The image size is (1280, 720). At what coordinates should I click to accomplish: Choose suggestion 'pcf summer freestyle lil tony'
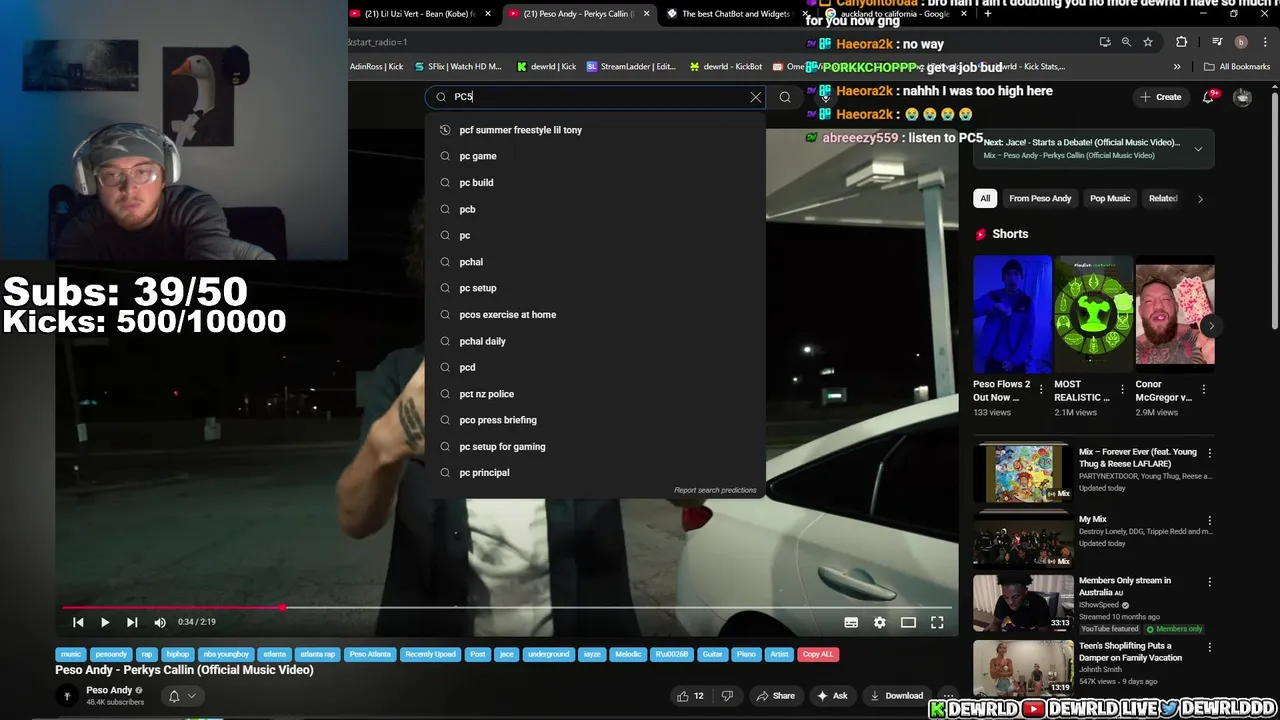595,130
